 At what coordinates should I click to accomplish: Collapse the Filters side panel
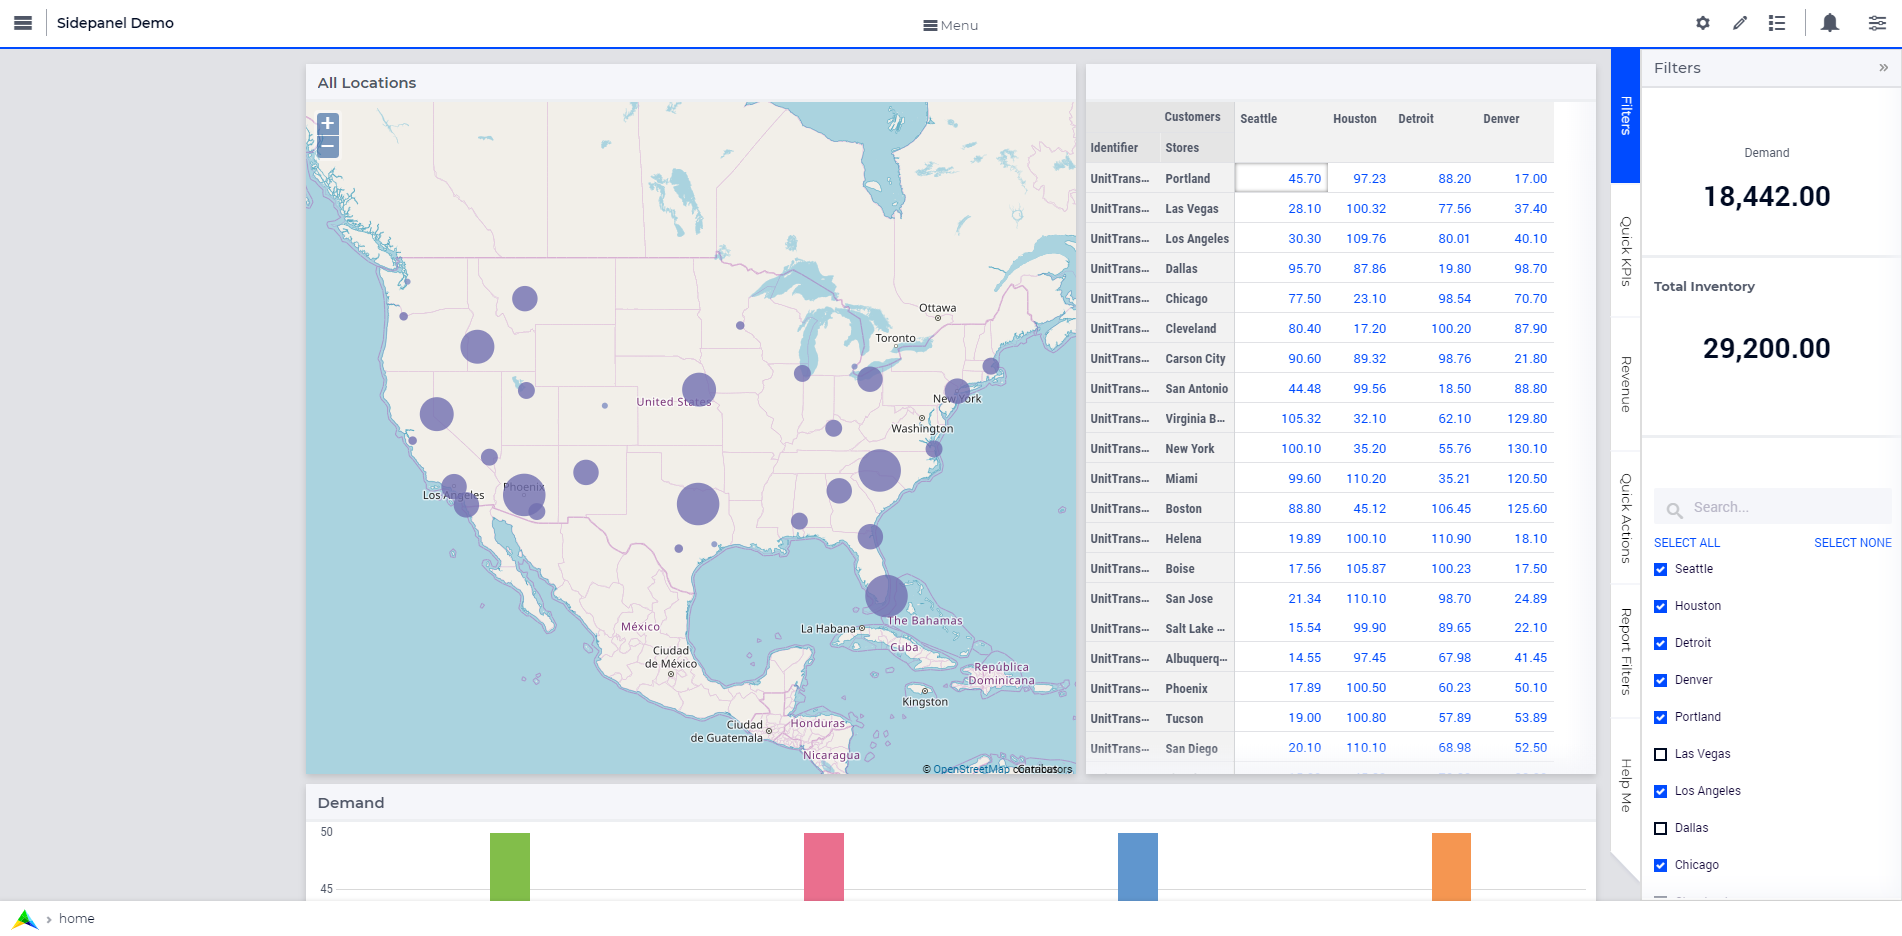point(1883,68)
